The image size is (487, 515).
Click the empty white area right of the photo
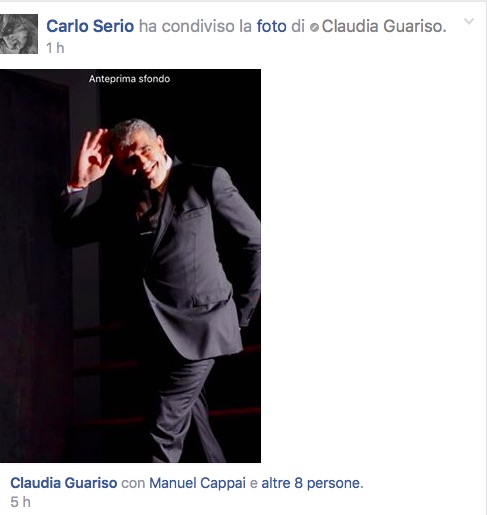pos(372,266)
